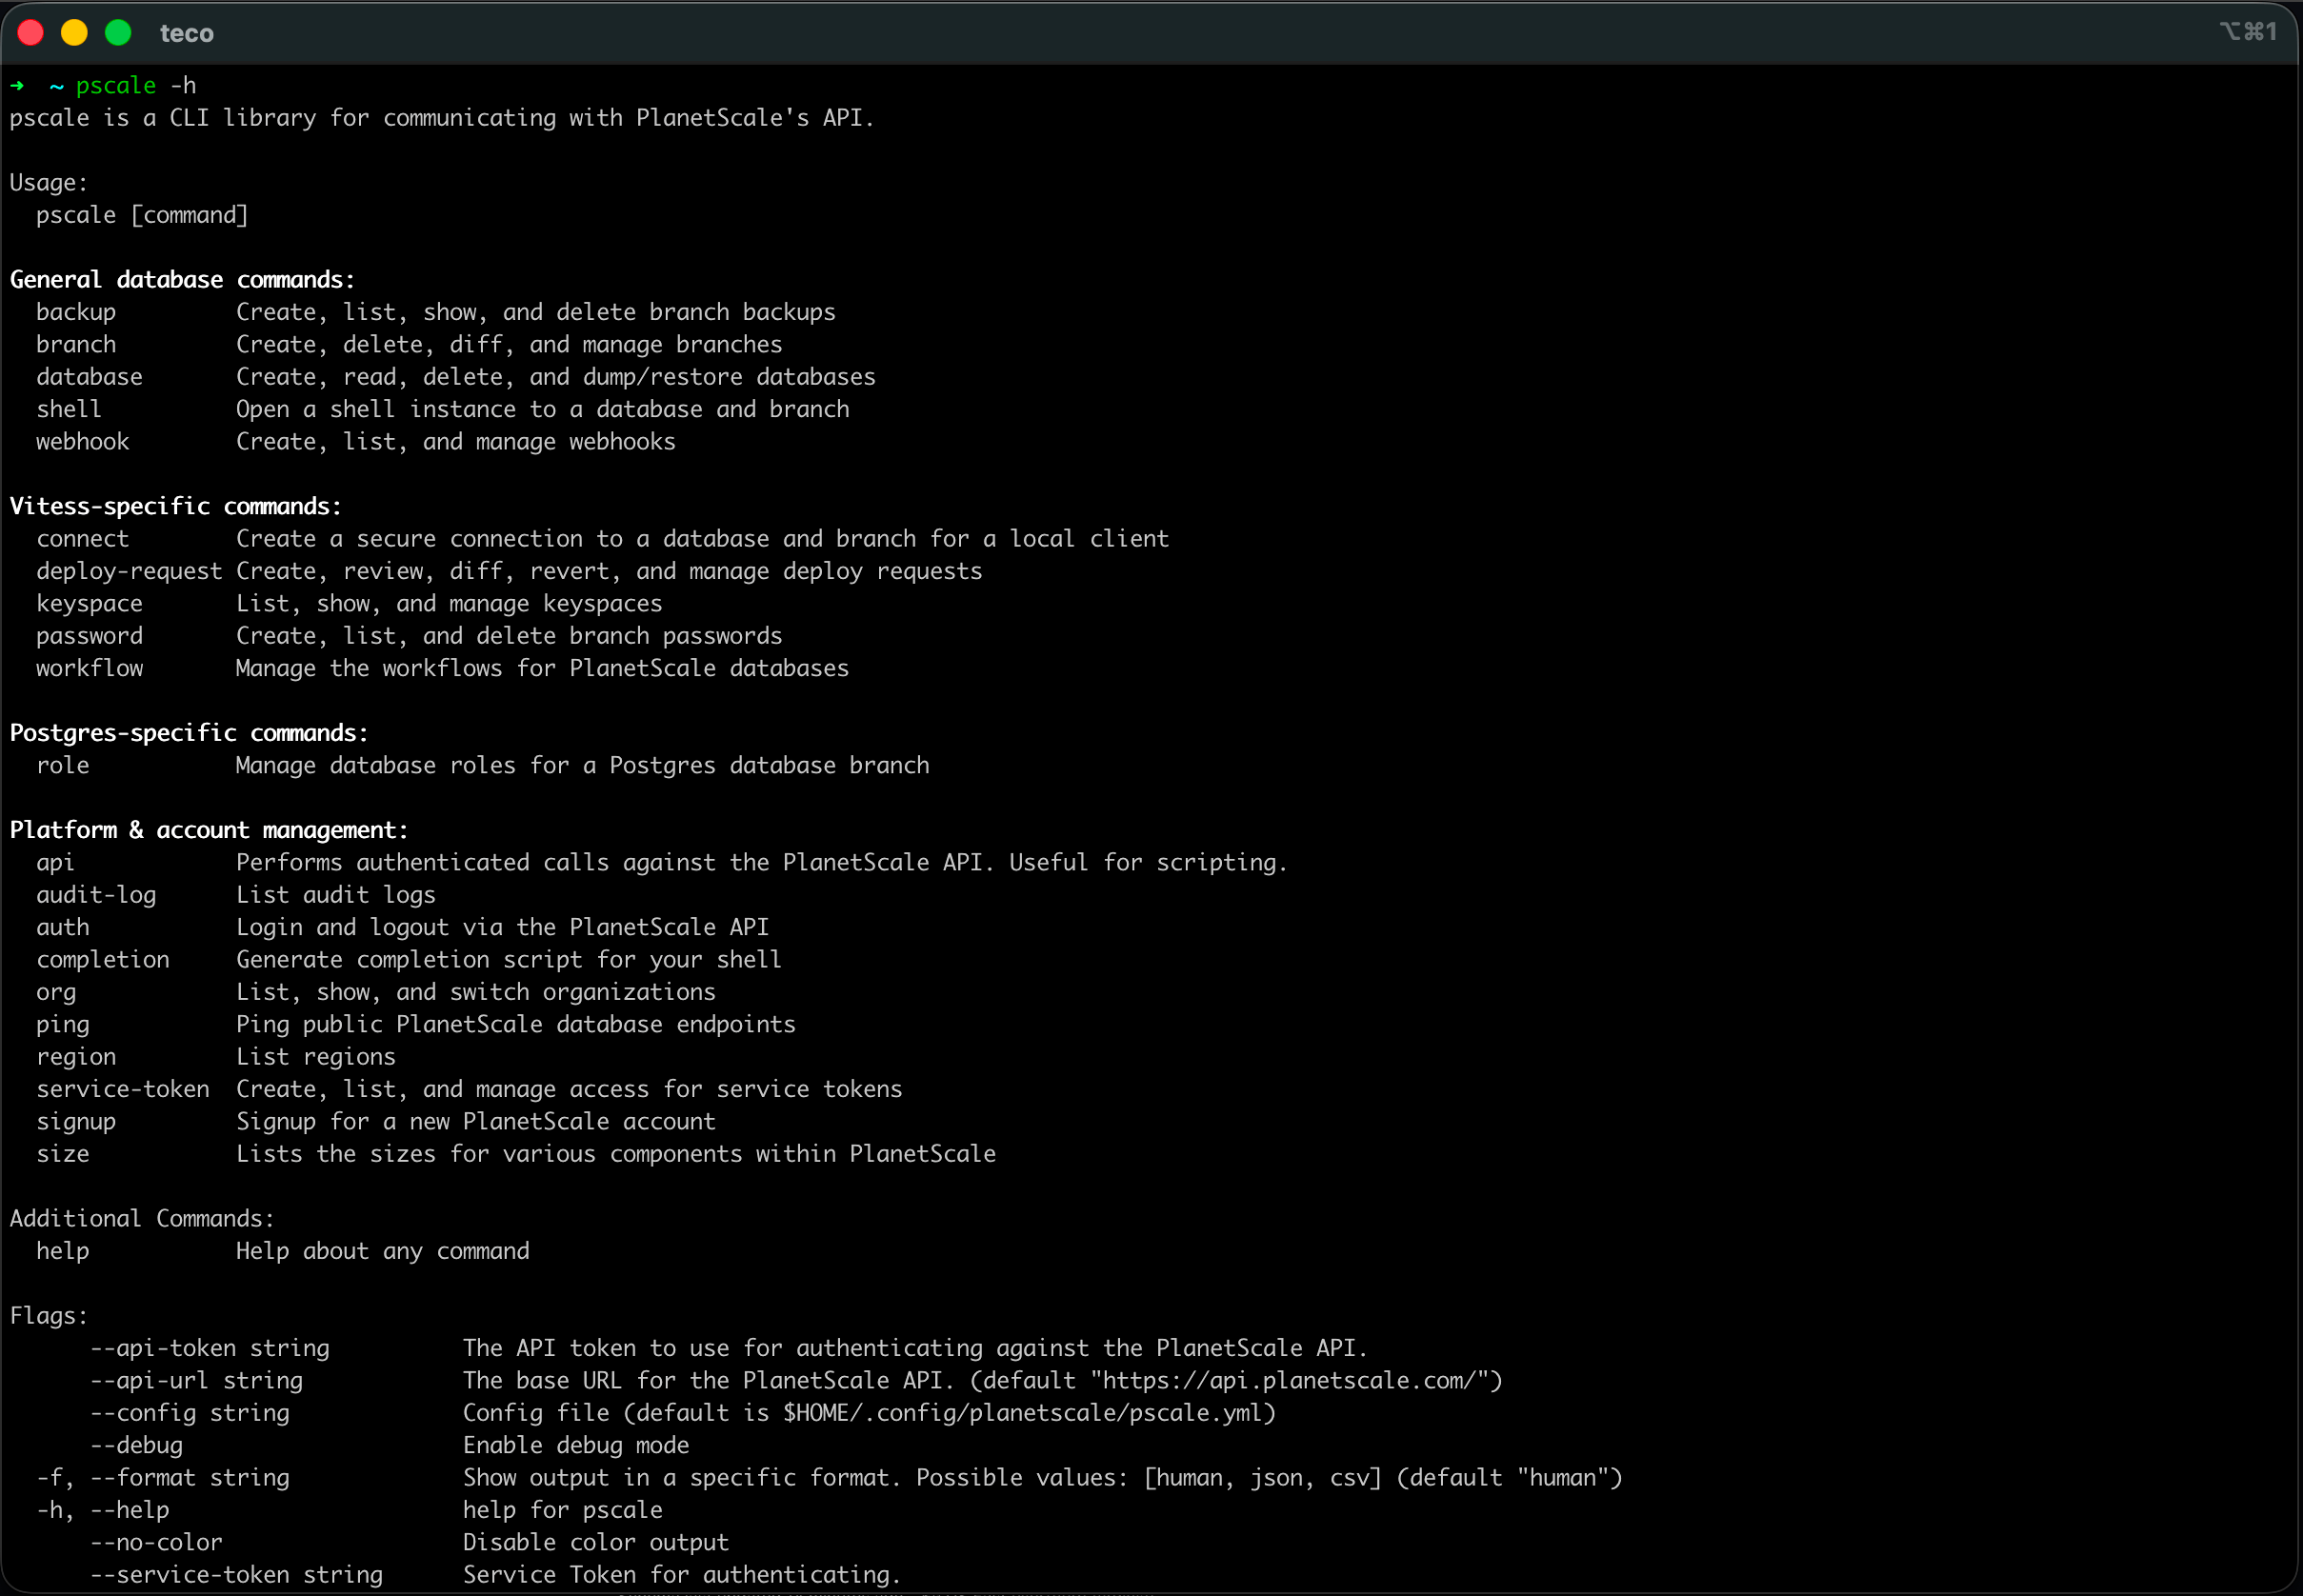Click the $HOME/.config/planetscale/pscale.yml path
Viewport: 2303px width, 1596px height.
[x=1023, y=1413]
